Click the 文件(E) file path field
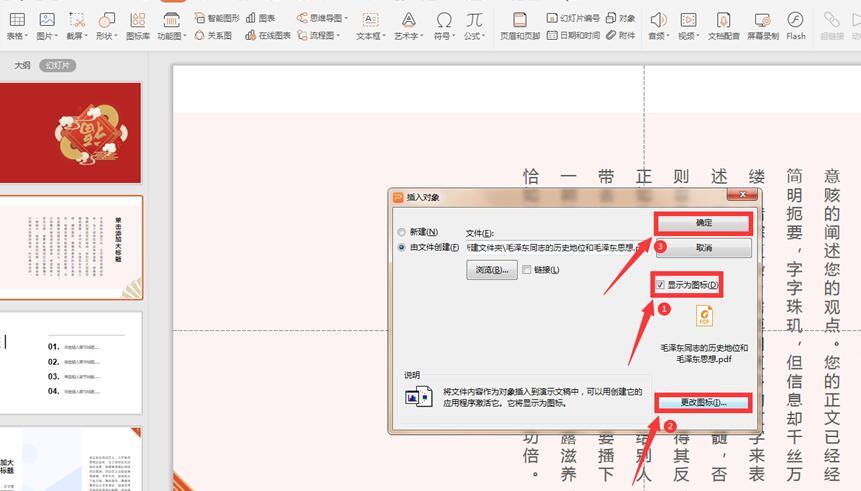861x491 pixels. click(x=556, y=248)
